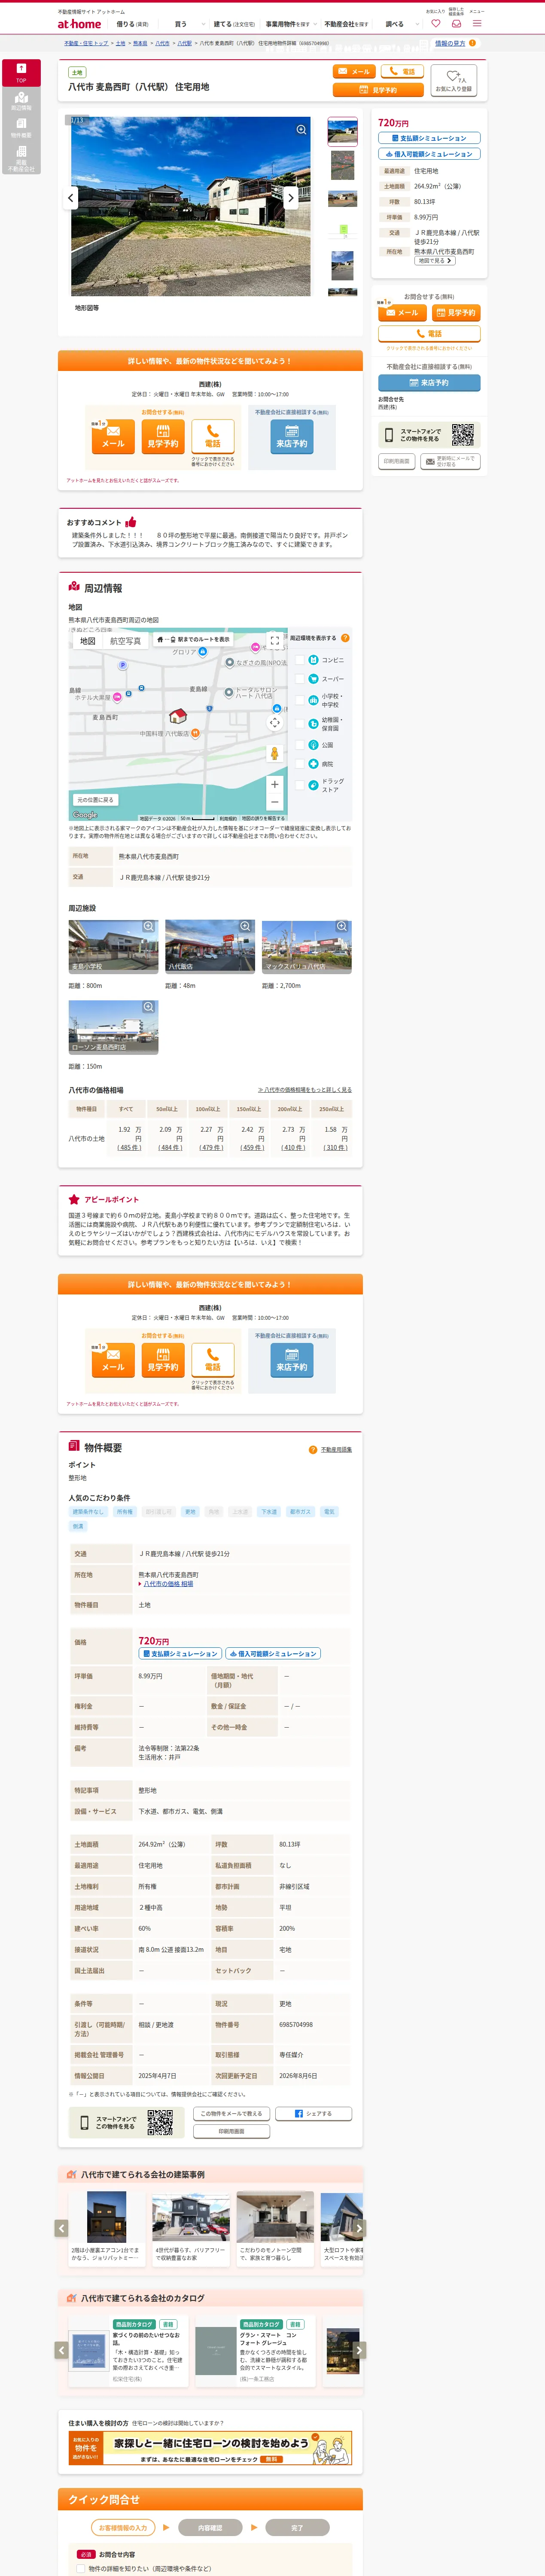The image size is (545, 2576).
Task: Open the hamburger menu icon in header
Action: coord(477,23)
